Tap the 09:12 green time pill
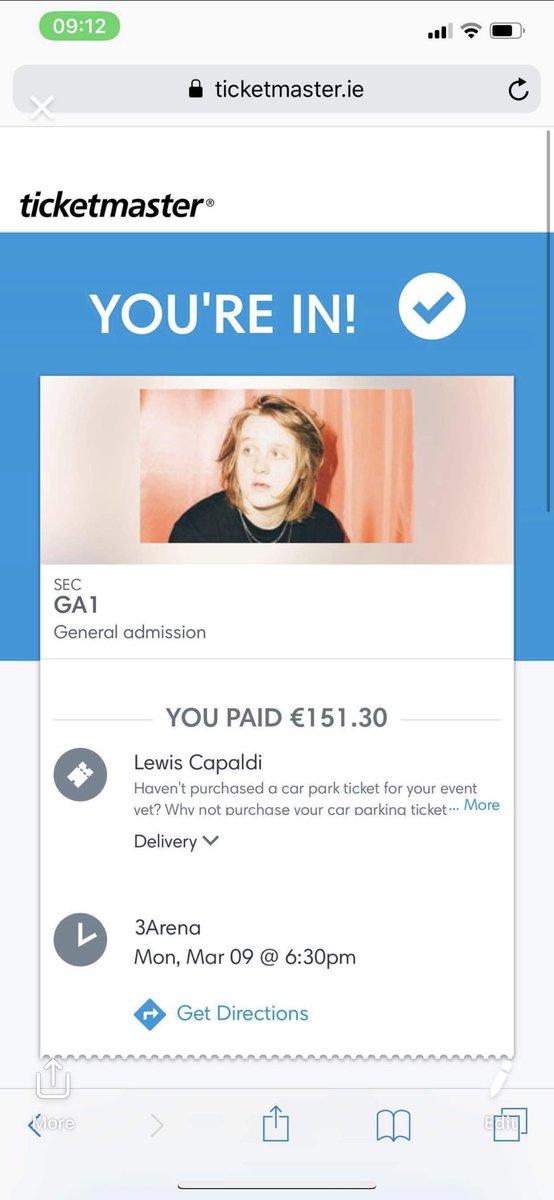Viewport: 554px width, 1200px height. (x=79, y=26)
